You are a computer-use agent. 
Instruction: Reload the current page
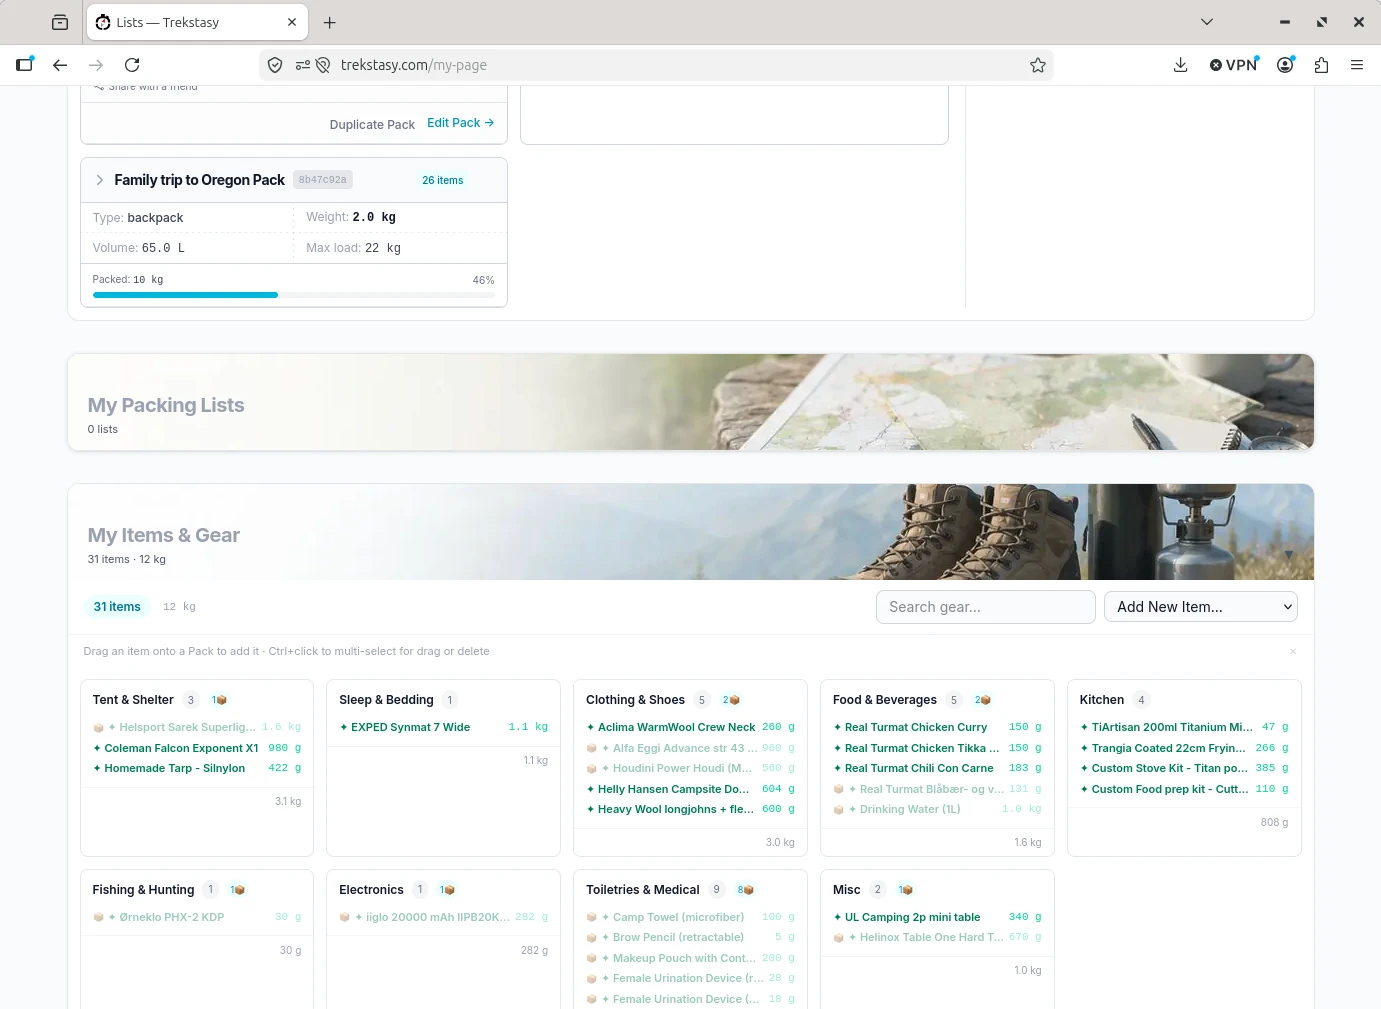(x=132, y=65)
